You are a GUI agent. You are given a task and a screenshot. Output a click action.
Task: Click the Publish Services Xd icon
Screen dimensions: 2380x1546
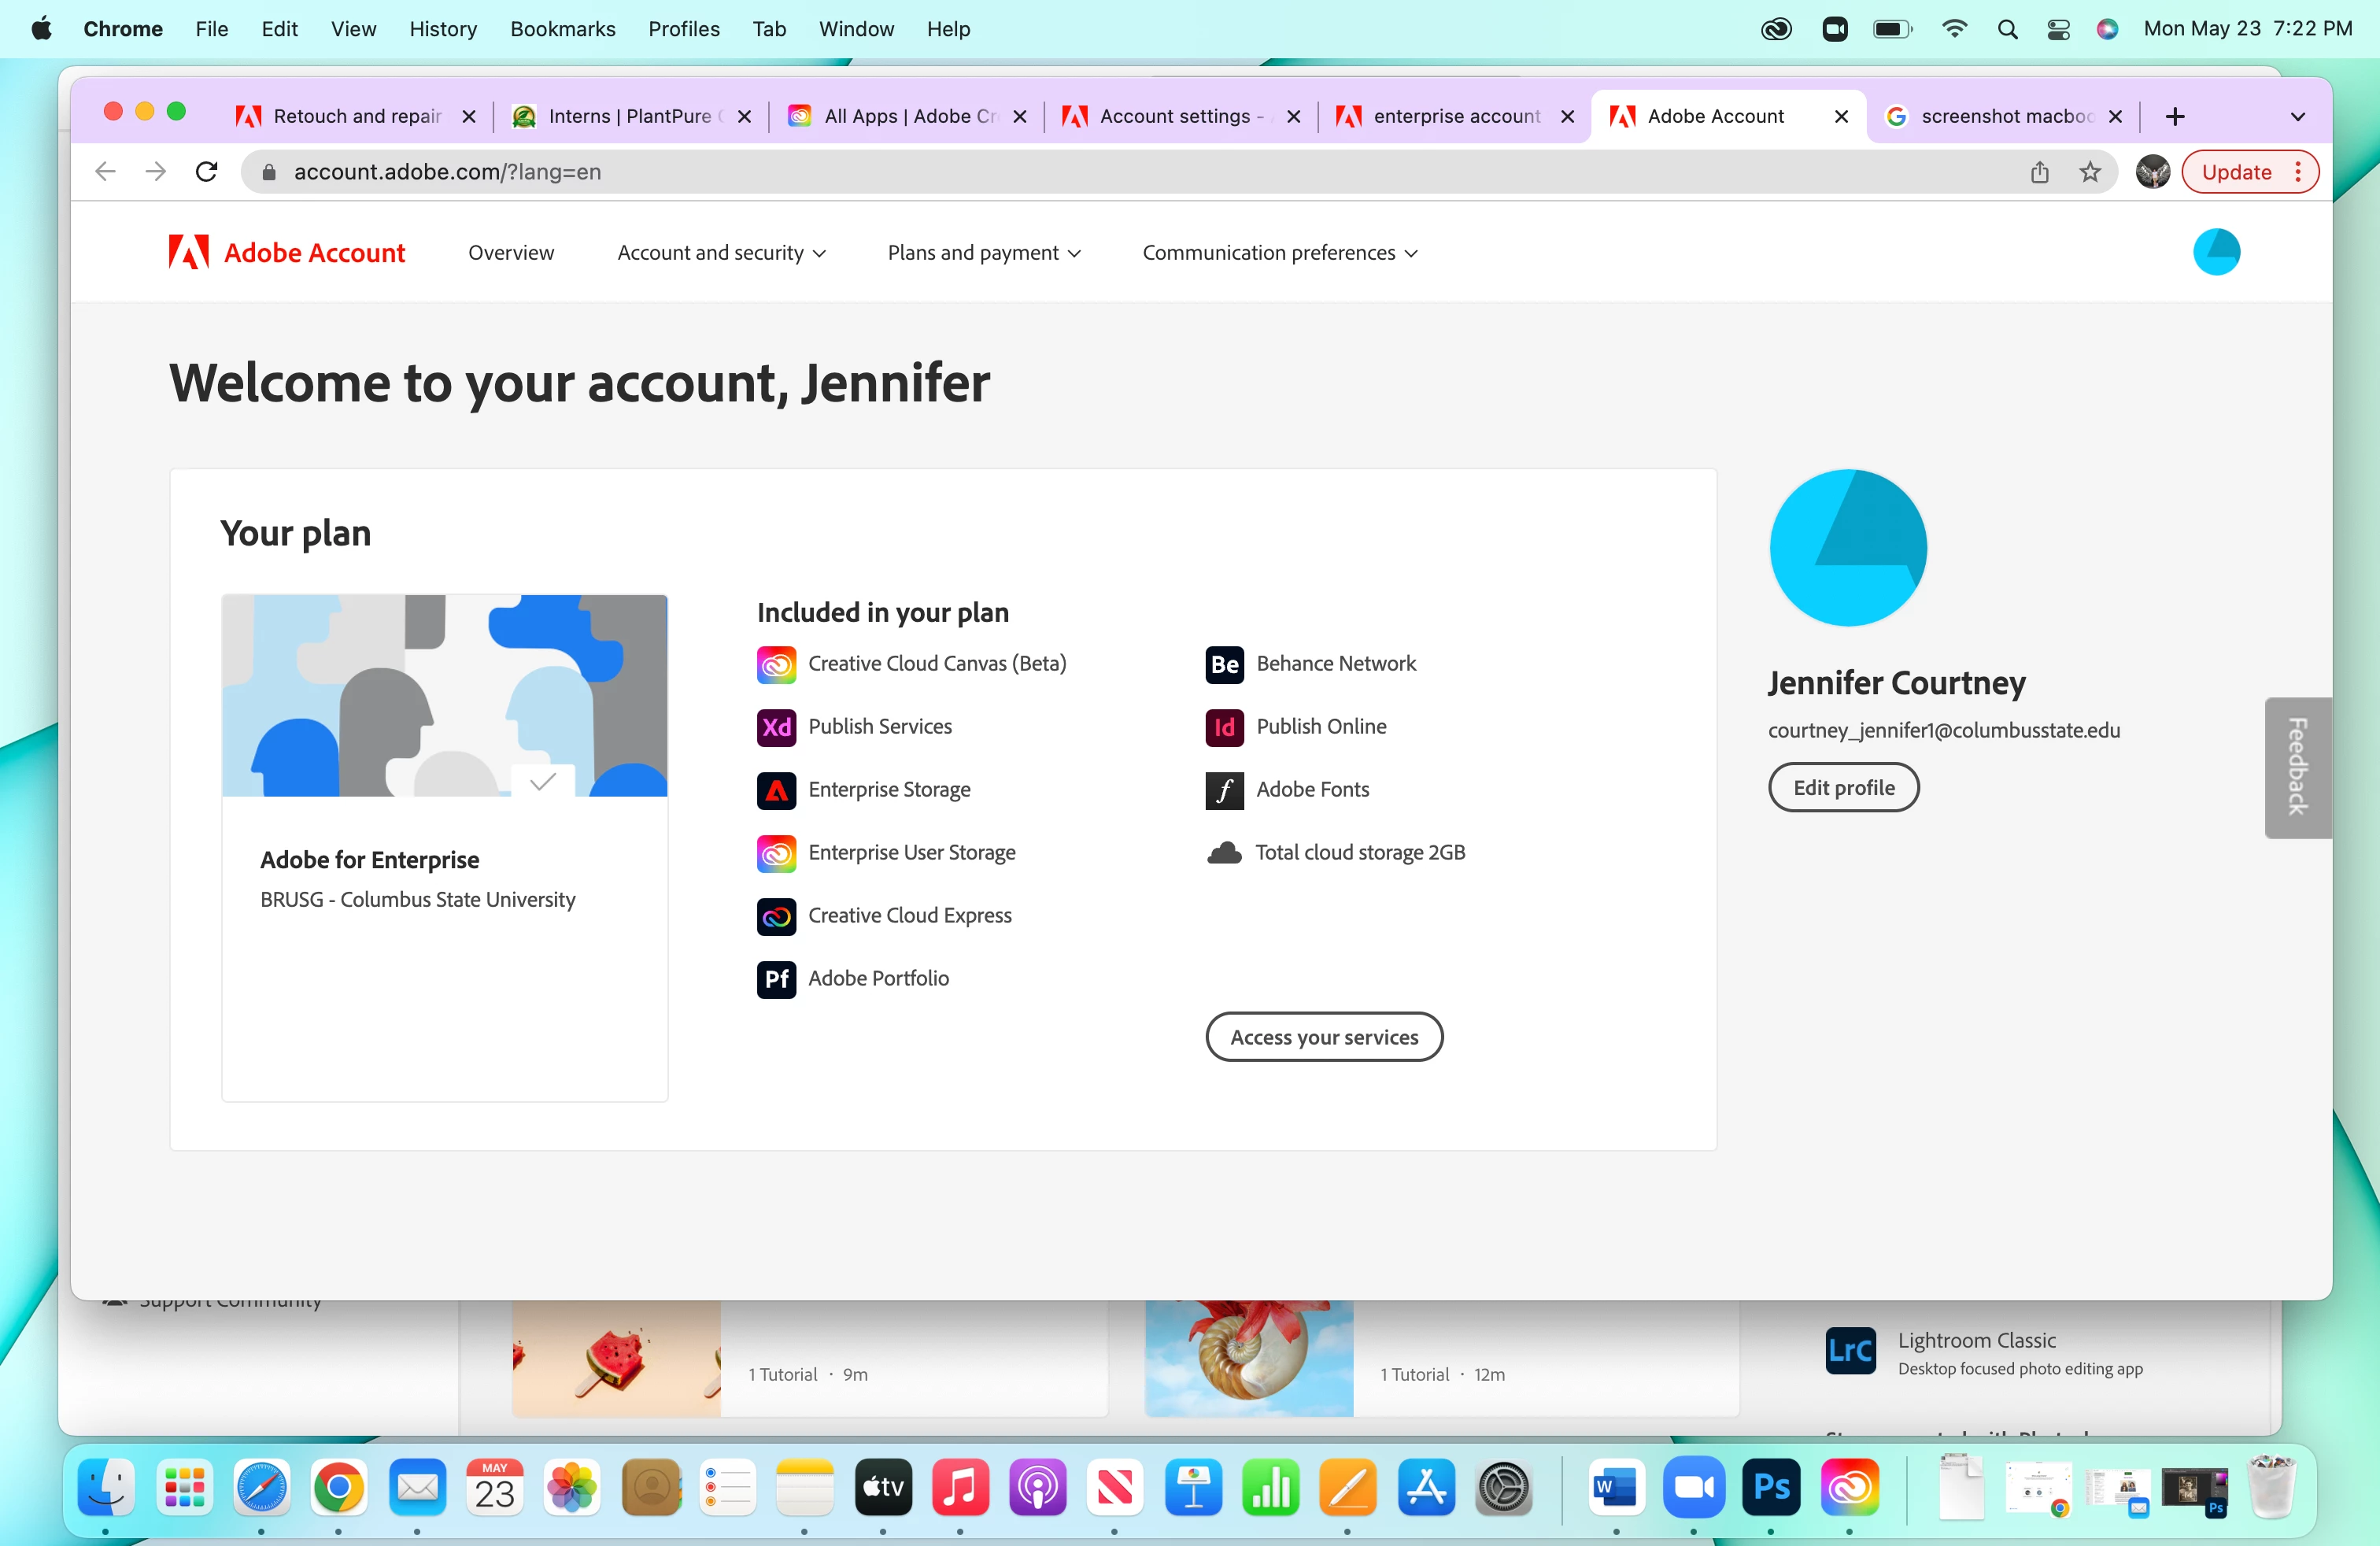776,727
